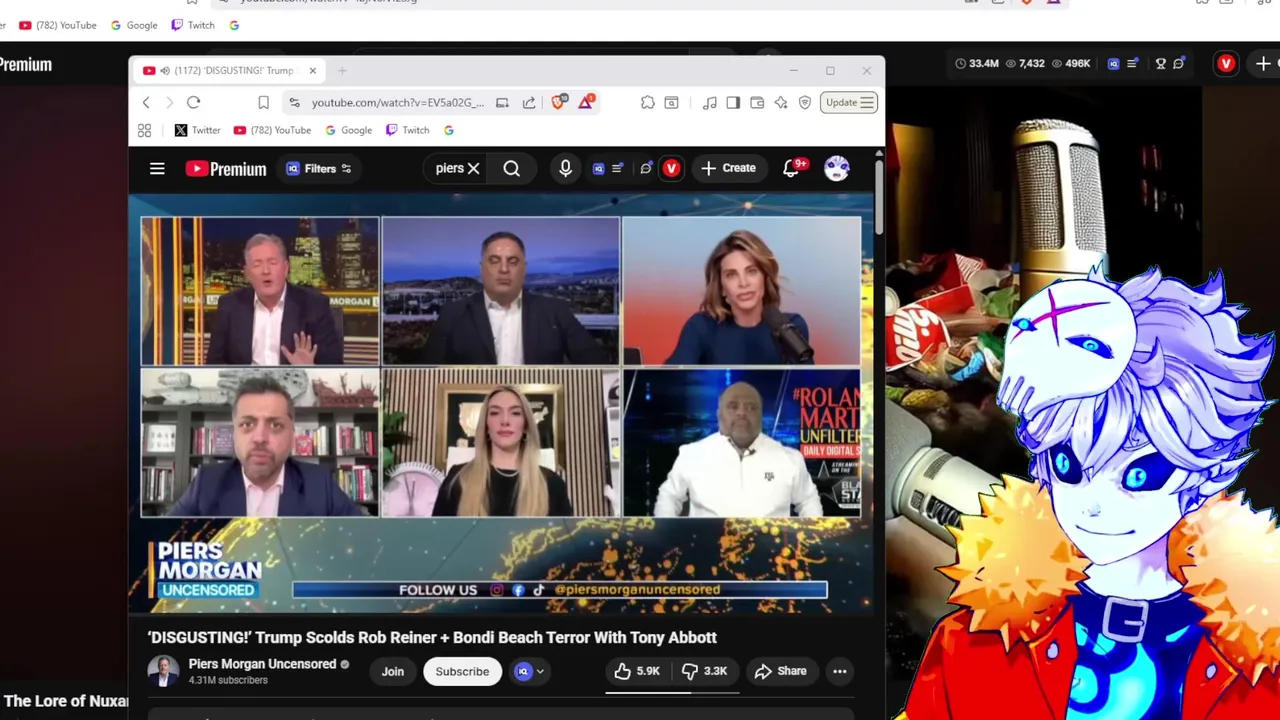This screenshot has height=720, width=1280.
Task: Bookmark this page with the bookmark icon
Action: (x=263, y=102)
